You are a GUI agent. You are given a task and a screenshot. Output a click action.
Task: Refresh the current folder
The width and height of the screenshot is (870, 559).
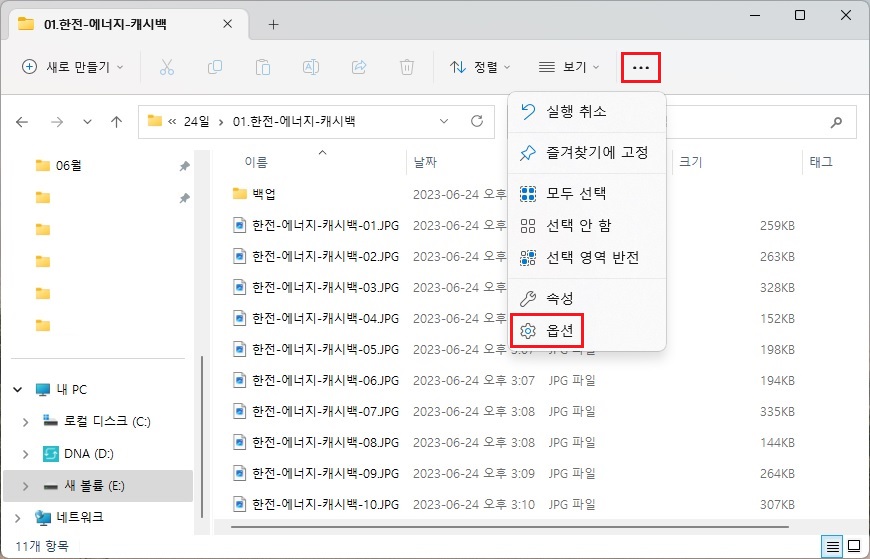[477, 121]
